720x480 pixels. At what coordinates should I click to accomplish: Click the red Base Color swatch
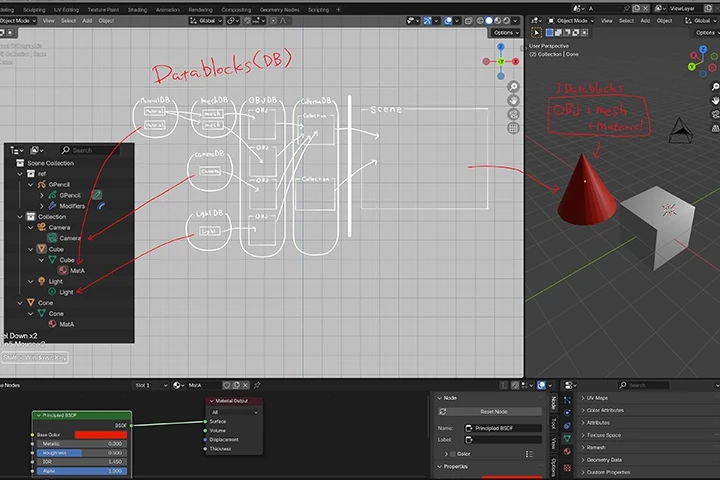click(x=100, y=434)
